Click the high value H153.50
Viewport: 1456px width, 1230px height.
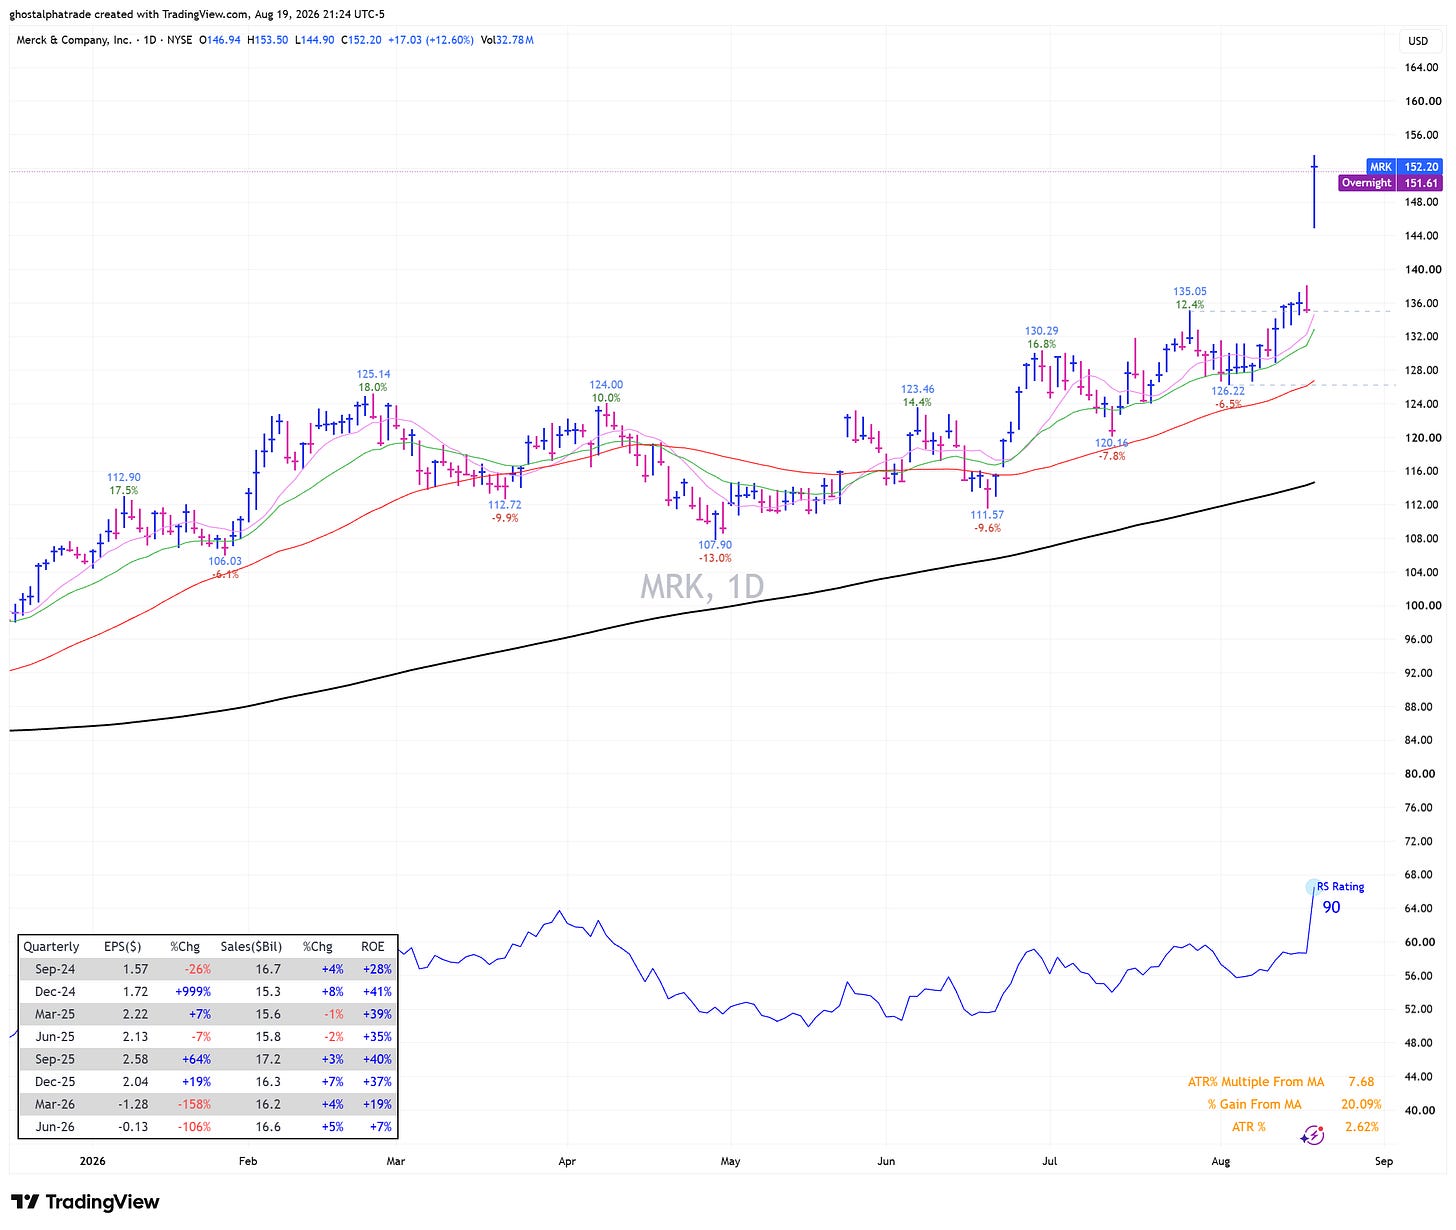point(267,41)
